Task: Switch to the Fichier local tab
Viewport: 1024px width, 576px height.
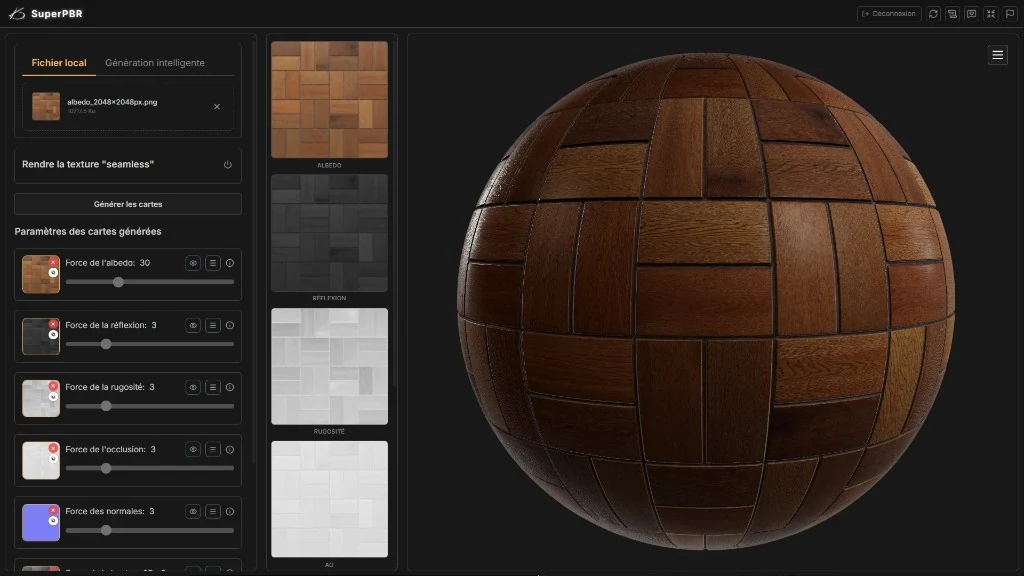Action: [59, 63]
